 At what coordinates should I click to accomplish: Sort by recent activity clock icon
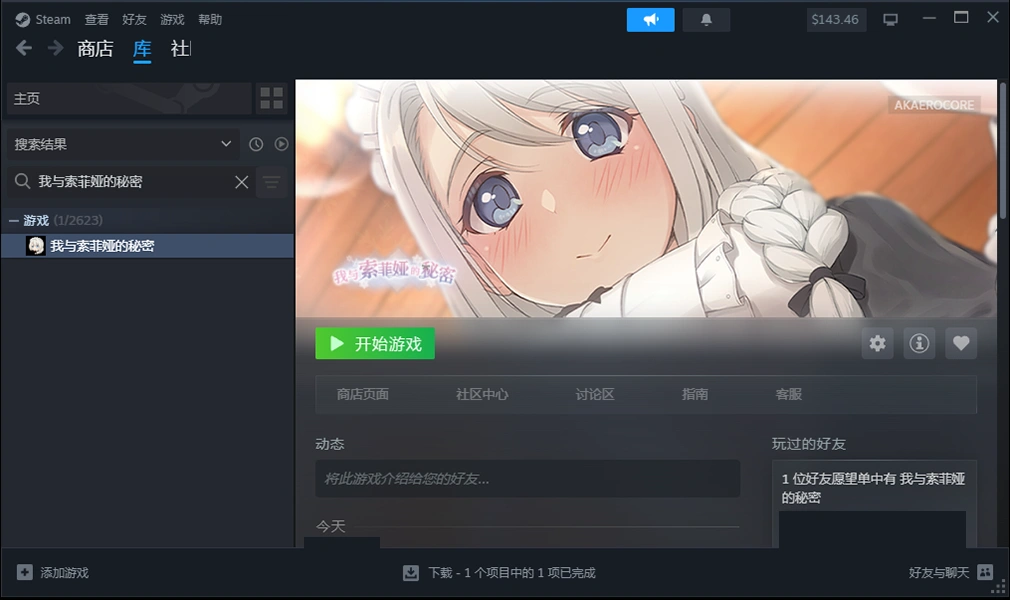[x=256, y=144]
